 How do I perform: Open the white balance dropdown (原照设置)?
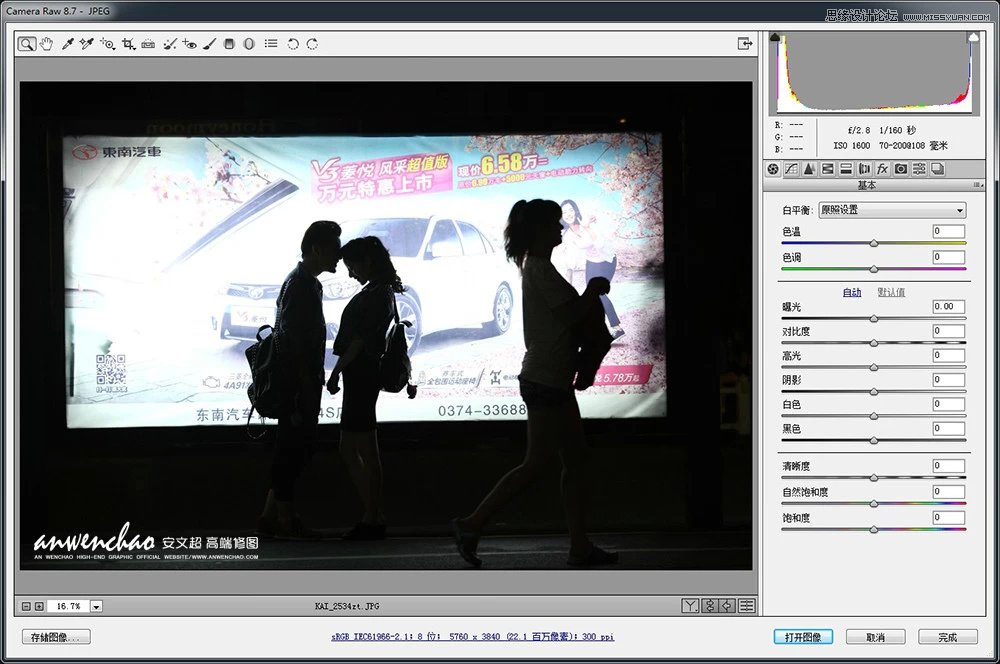click(x=892, y=210)
